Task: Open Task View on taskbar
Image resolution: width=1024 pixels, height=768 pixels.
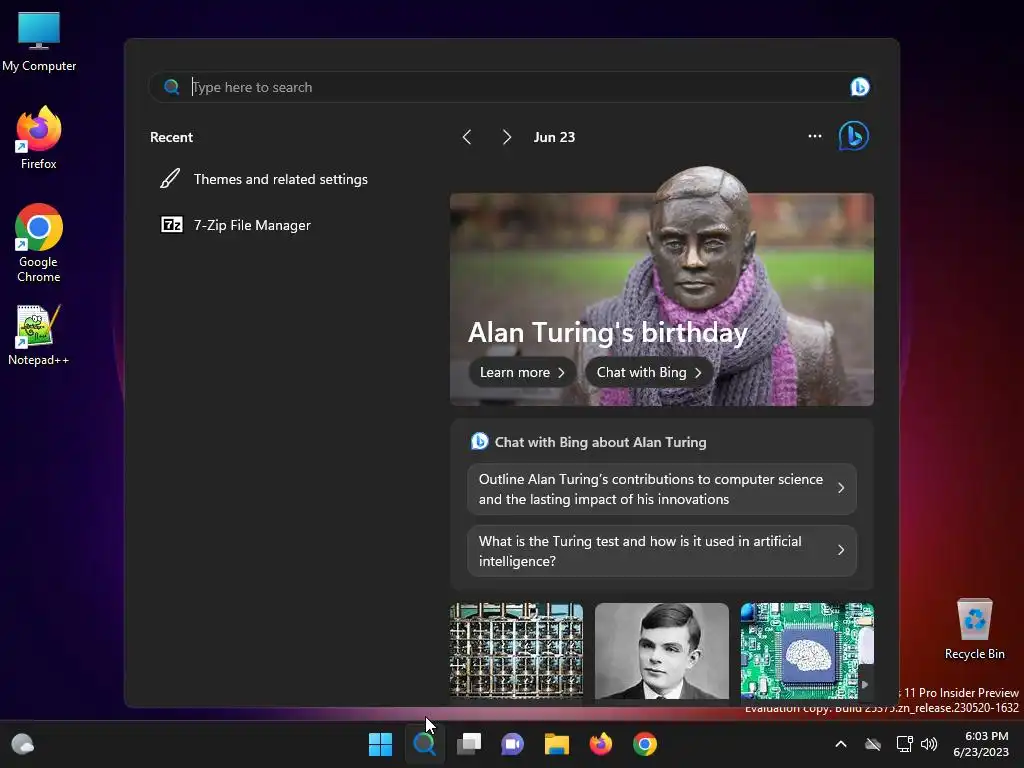Action: pos(469,744)
